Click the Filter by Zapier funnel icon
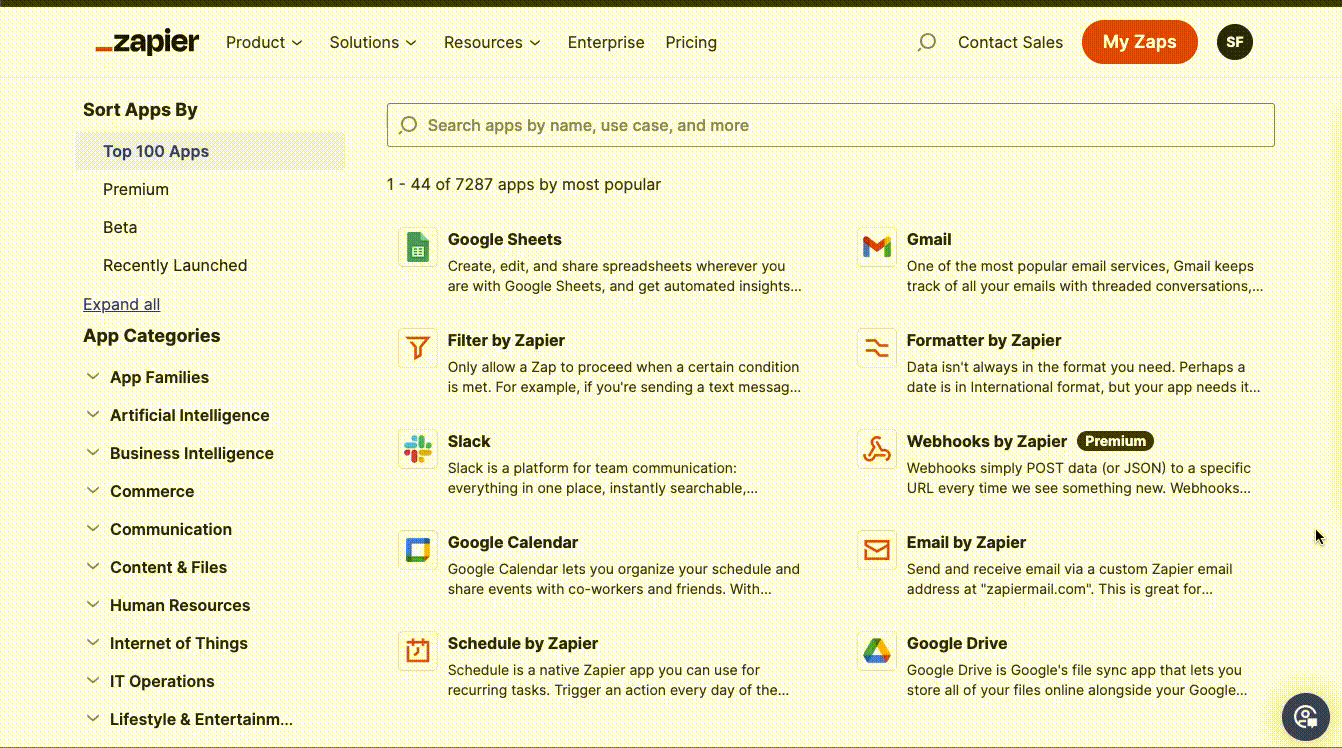The height and width of the screenshot is (748, 1342). click(x=417, y=348)
